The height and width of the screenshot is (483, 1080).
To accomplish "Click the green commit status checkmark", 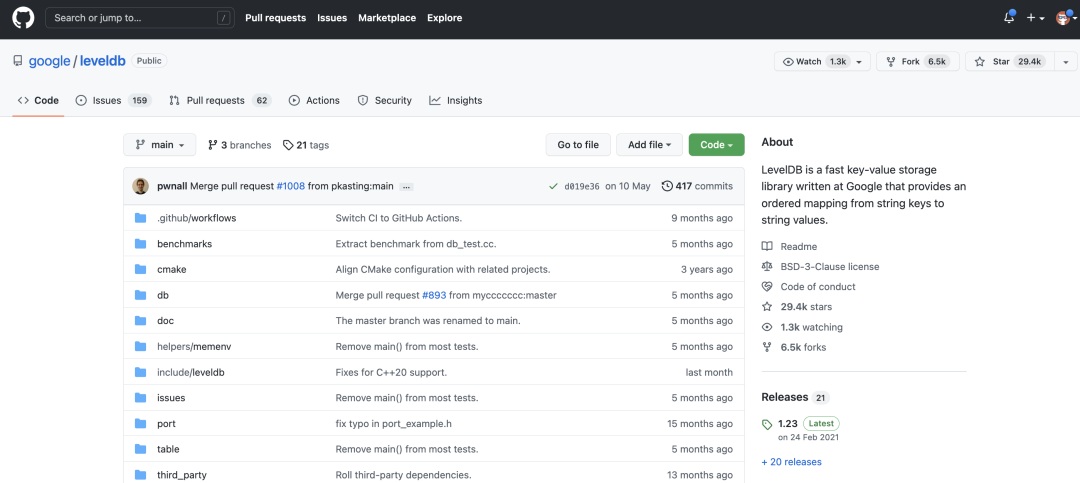I will (x=553, y=186).
